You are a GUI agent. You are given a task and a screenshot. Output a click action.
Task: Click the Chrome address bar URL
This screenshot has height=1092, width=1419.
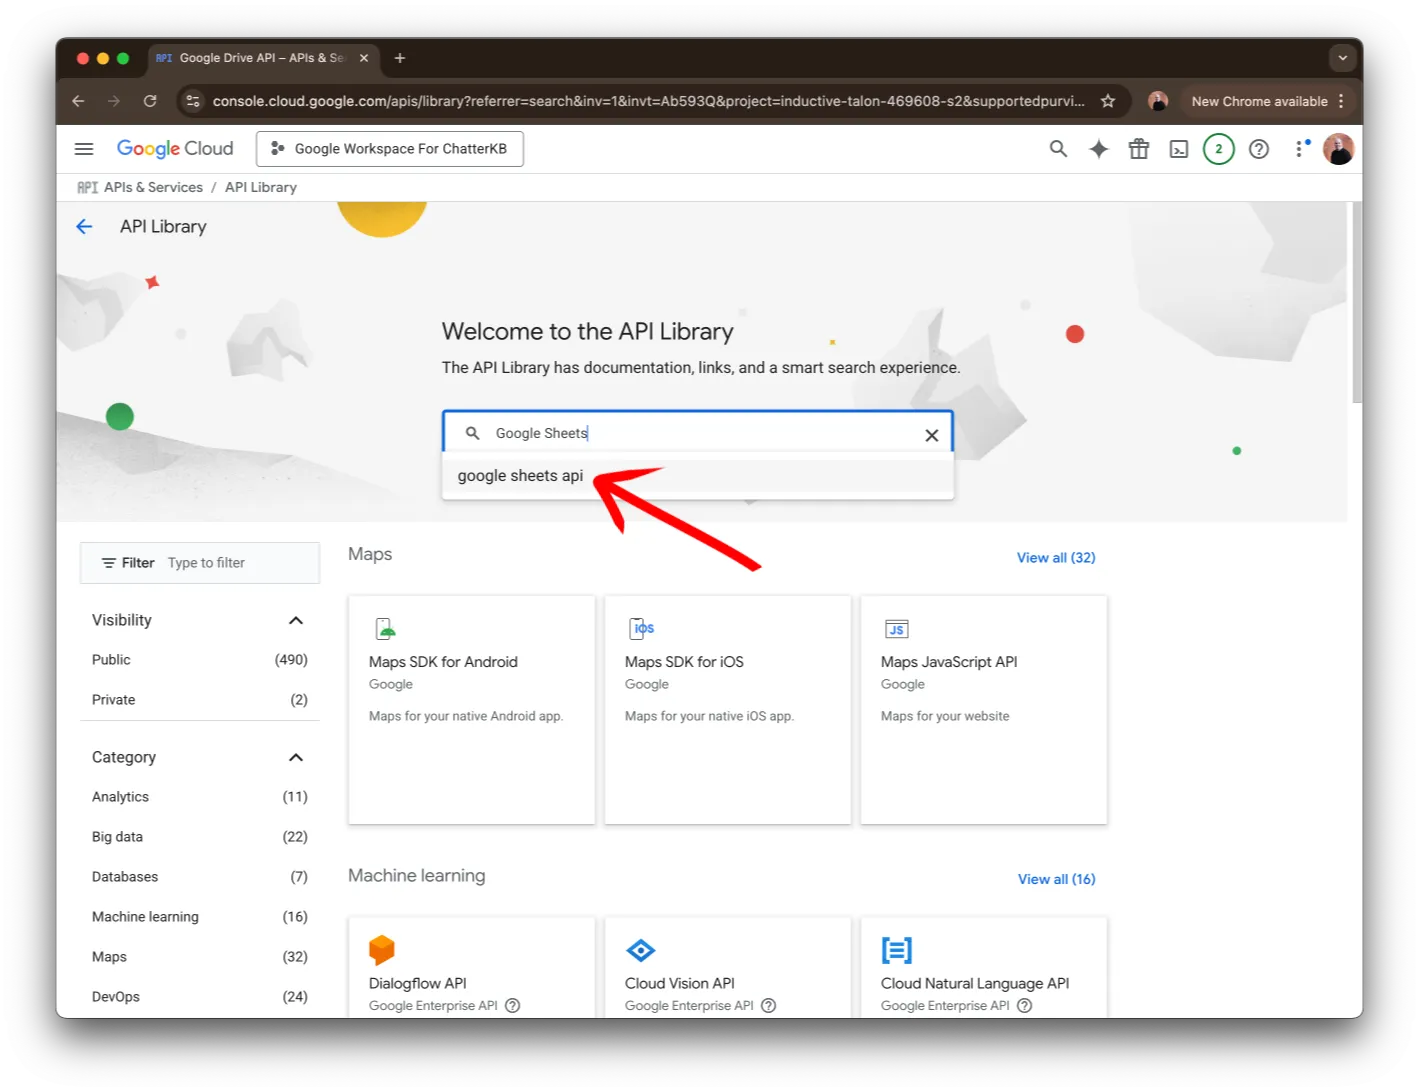tap(648, 101)
